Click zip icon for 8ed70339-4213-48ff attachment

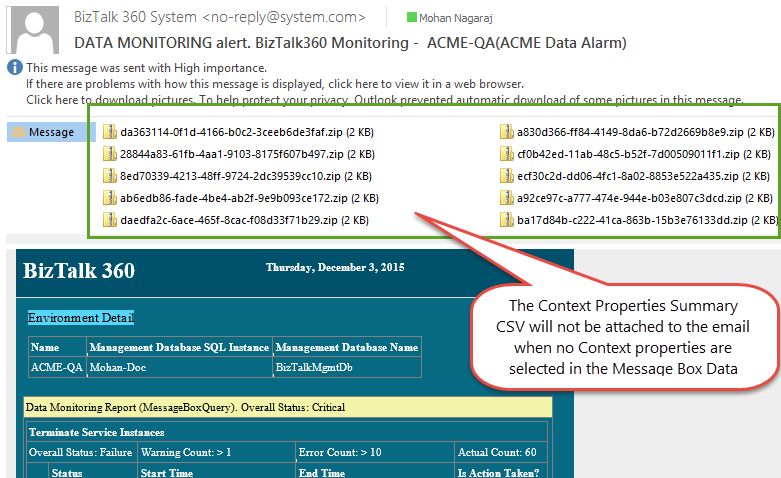[110, 176]
